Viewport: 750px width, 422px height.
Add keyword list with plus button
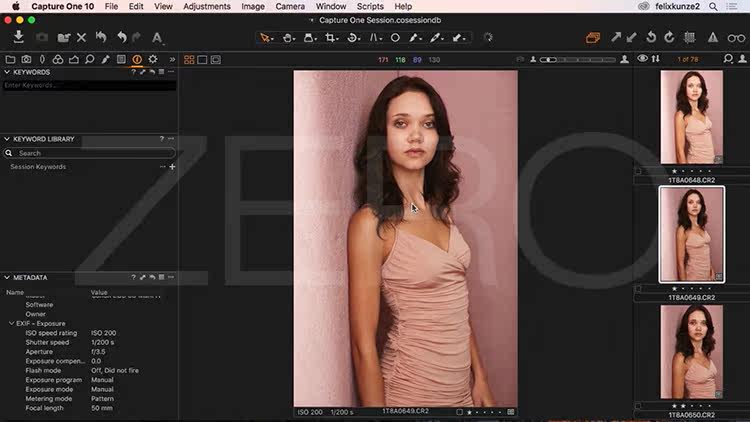pyautogui.click(x=172, y=167)
